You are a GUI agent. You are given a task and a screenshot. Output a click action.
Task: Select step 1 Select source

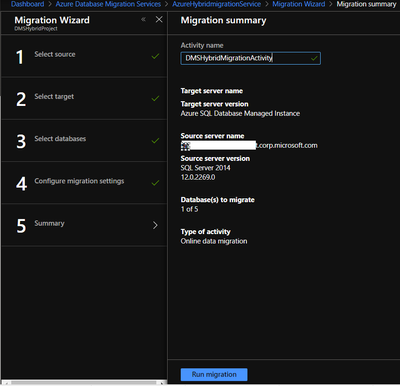coord(84,56)
